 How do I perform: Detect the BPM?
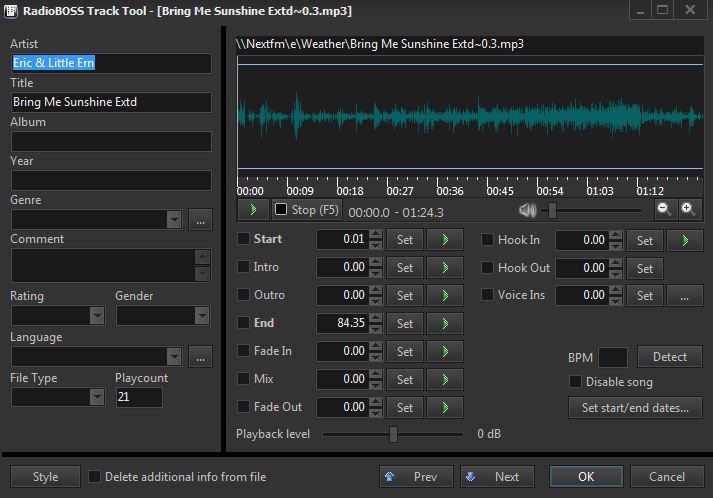tap(670, 357)
